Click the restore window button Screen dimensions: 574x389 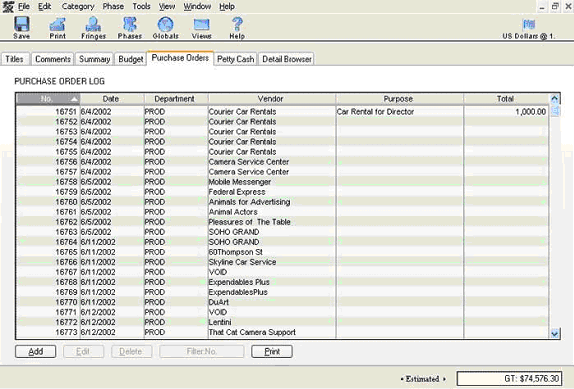[x=555, y=6]
